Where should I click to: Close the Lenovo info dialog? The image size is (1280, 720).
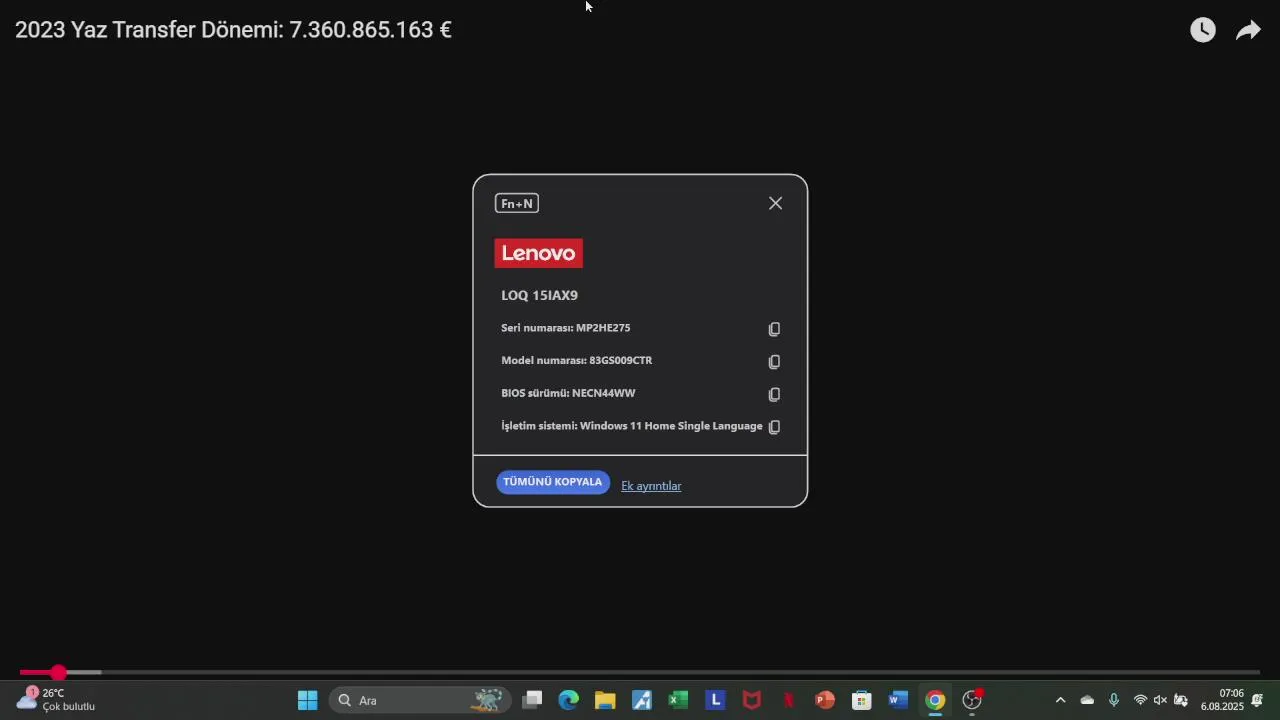click(776, 203)
